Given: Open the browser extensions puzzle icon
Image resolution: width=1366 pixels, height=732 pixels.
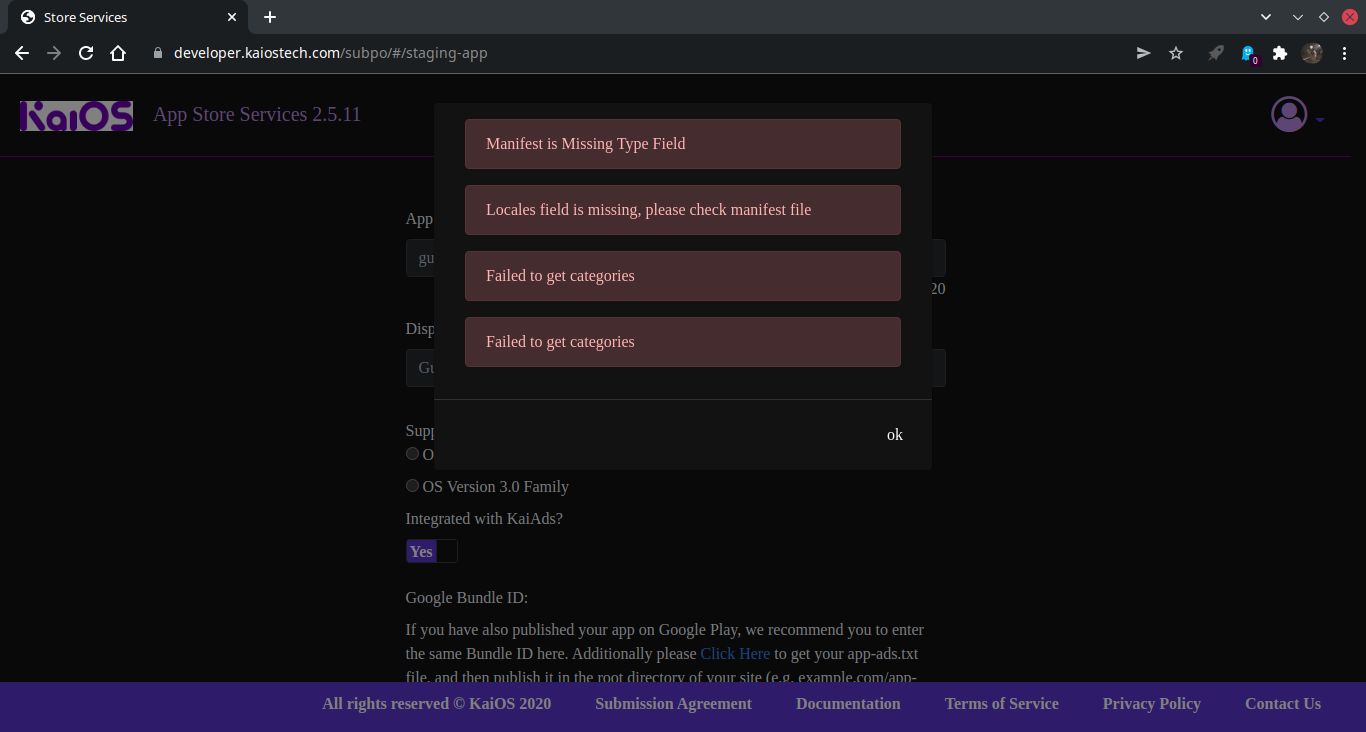Looking at the screenshot, I should coord(1280,53).
